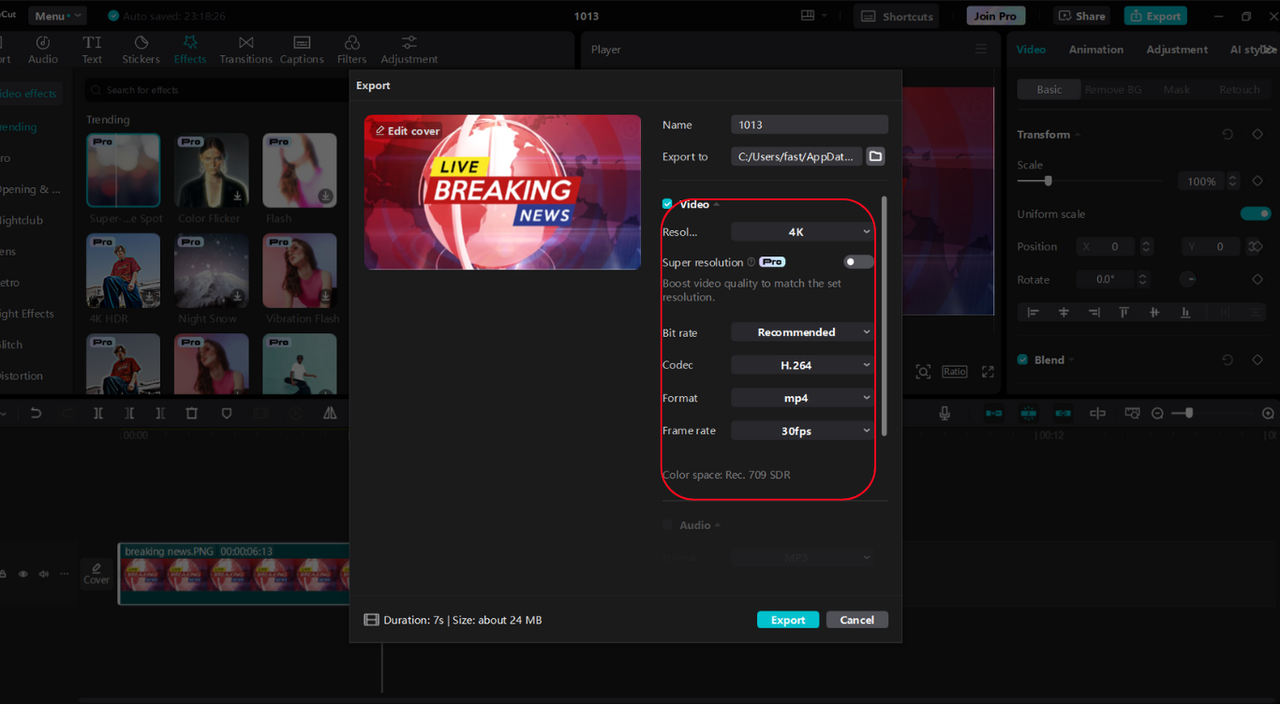1280x719 pixels.
Task: Click the top-bar Export button
Action: [x=1155, y=16]
